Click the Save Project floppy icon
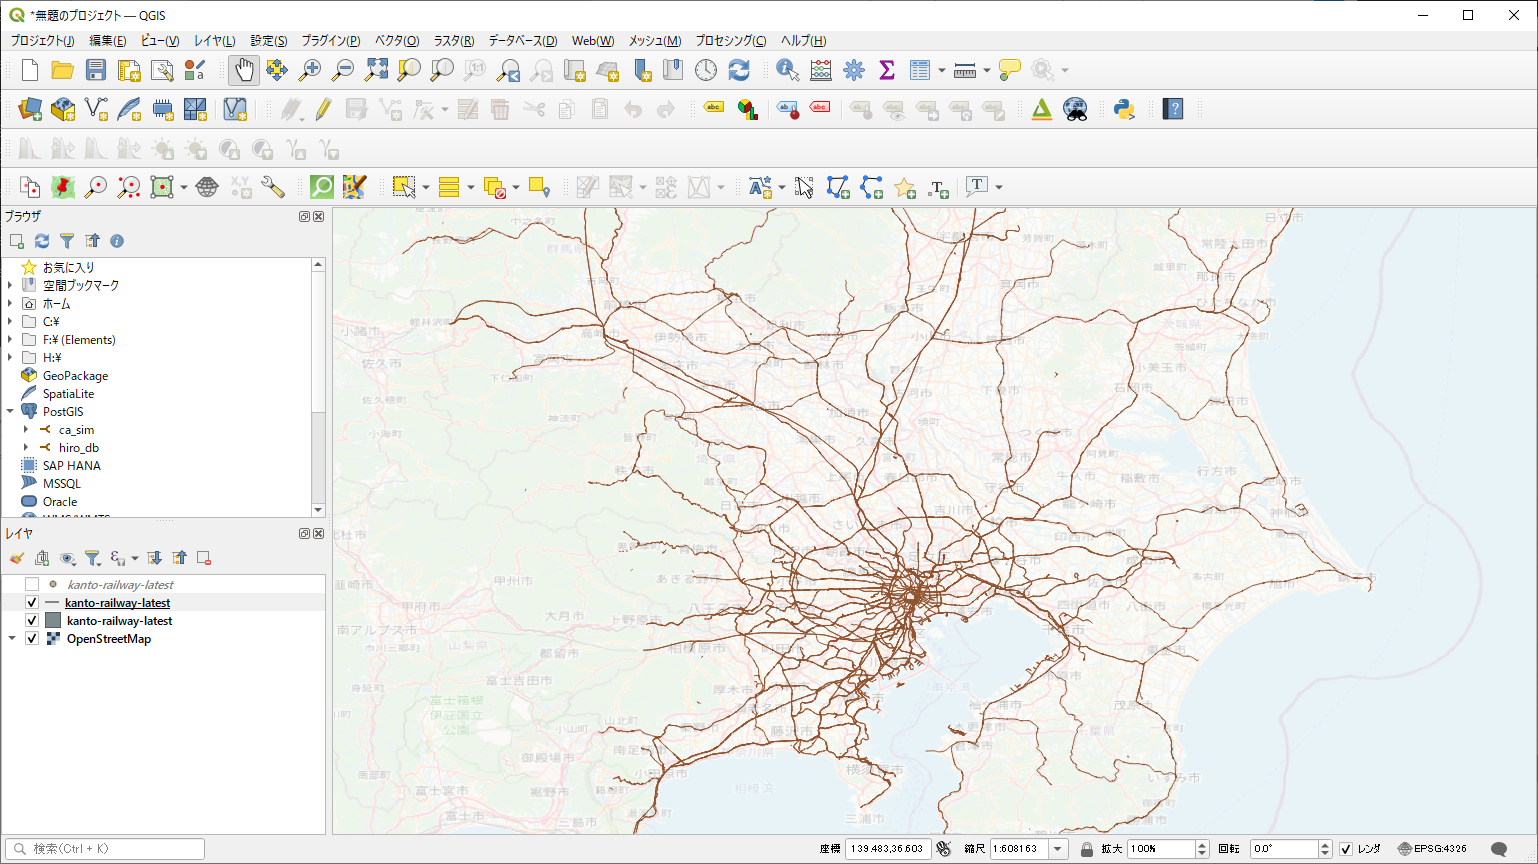This screenshot has width=1538, height=864. point(96,70)
